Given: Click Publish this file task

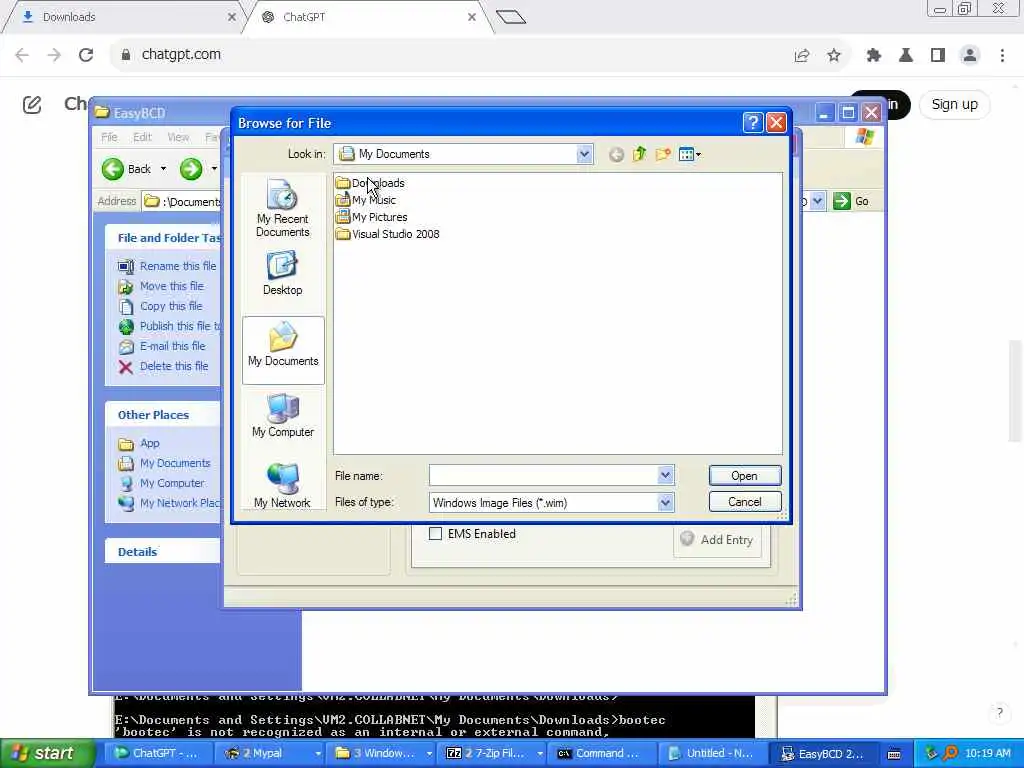Looking at the screenshot, I should coord(170,326).
